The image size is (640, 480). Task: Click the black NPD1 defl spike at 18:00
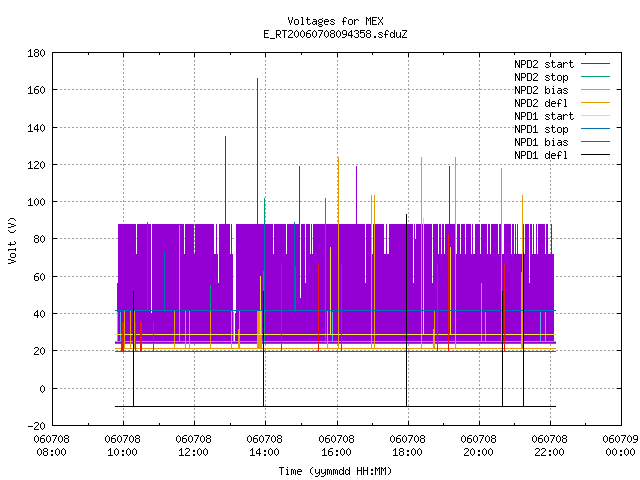click(407, 310)
